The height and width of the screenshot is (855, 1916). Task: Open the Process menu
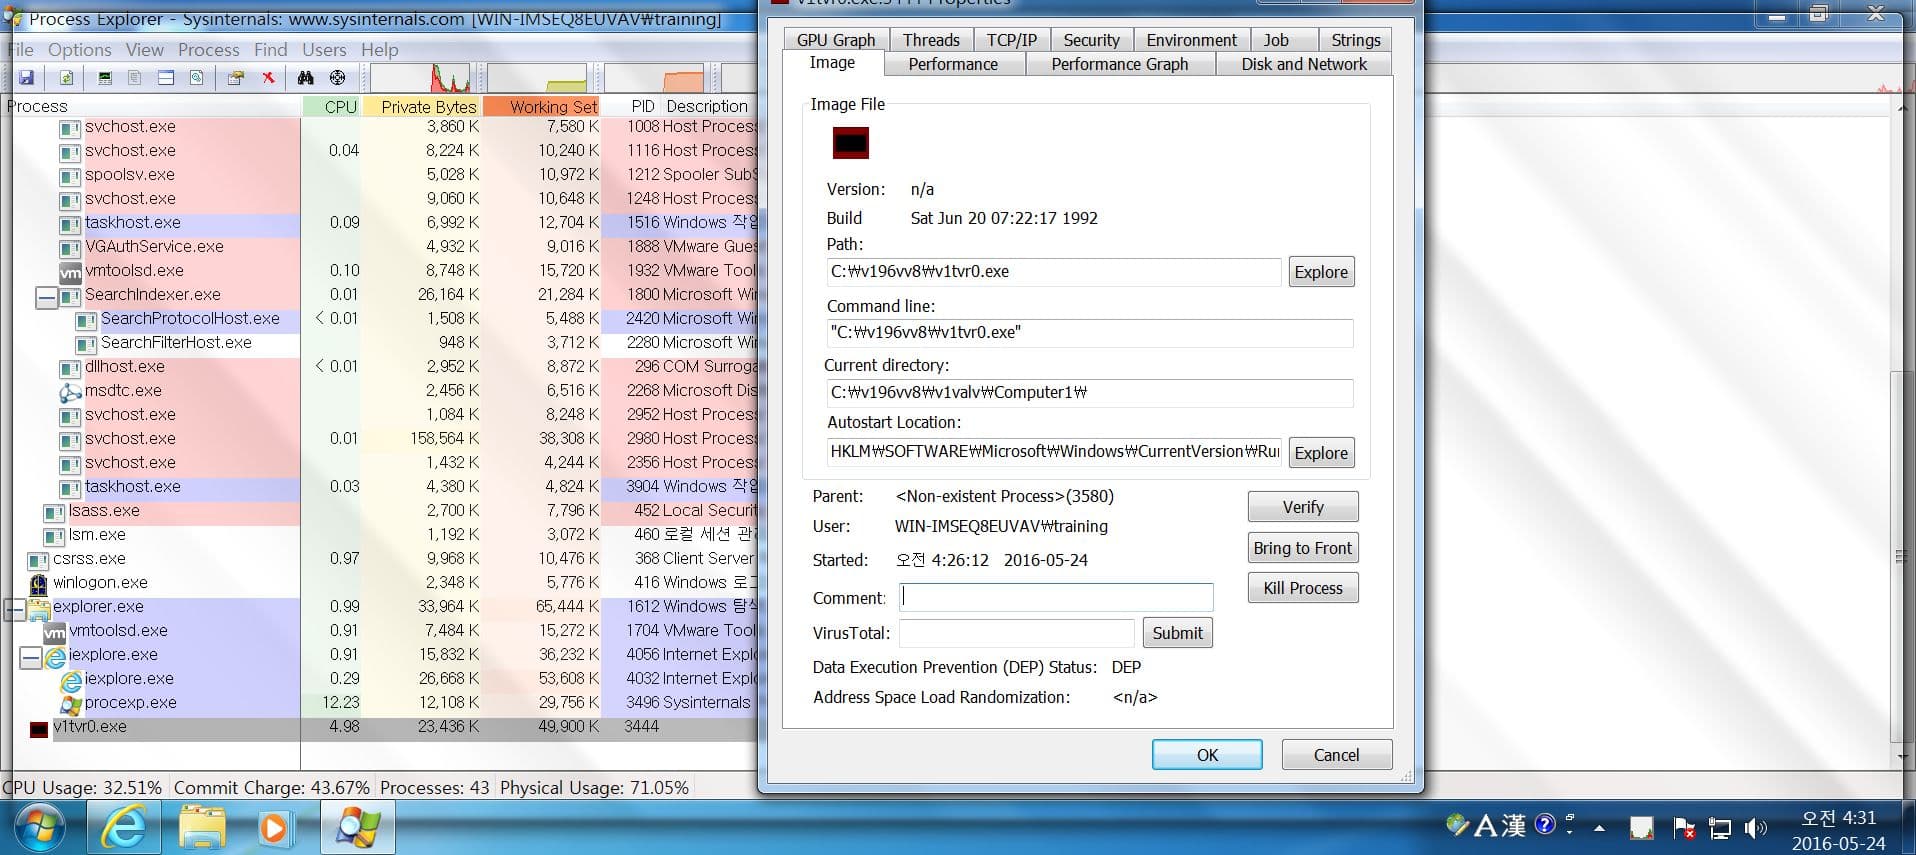point(209,49)
